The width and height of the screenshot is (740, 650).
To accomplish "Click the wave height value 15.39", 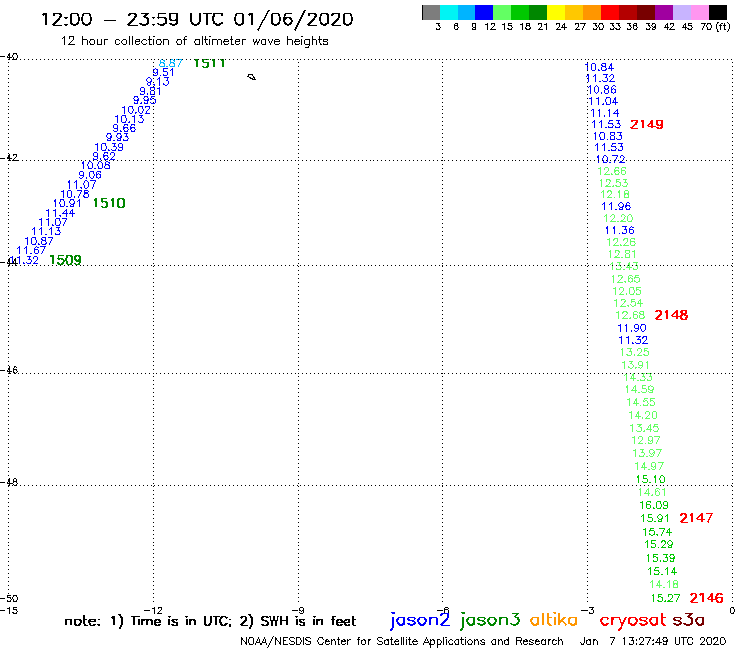I will [x=661, y=558].
